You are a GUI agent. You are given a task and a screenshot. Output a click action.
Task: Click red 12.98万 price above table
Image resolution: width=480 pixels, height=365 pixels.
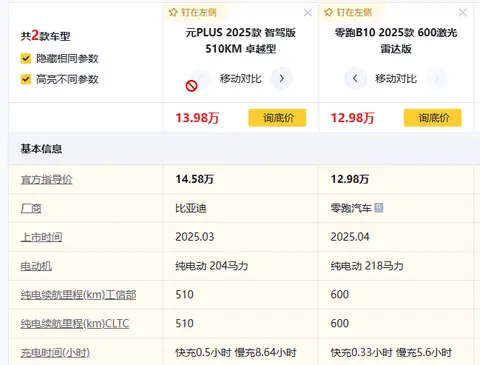[352, 118]
